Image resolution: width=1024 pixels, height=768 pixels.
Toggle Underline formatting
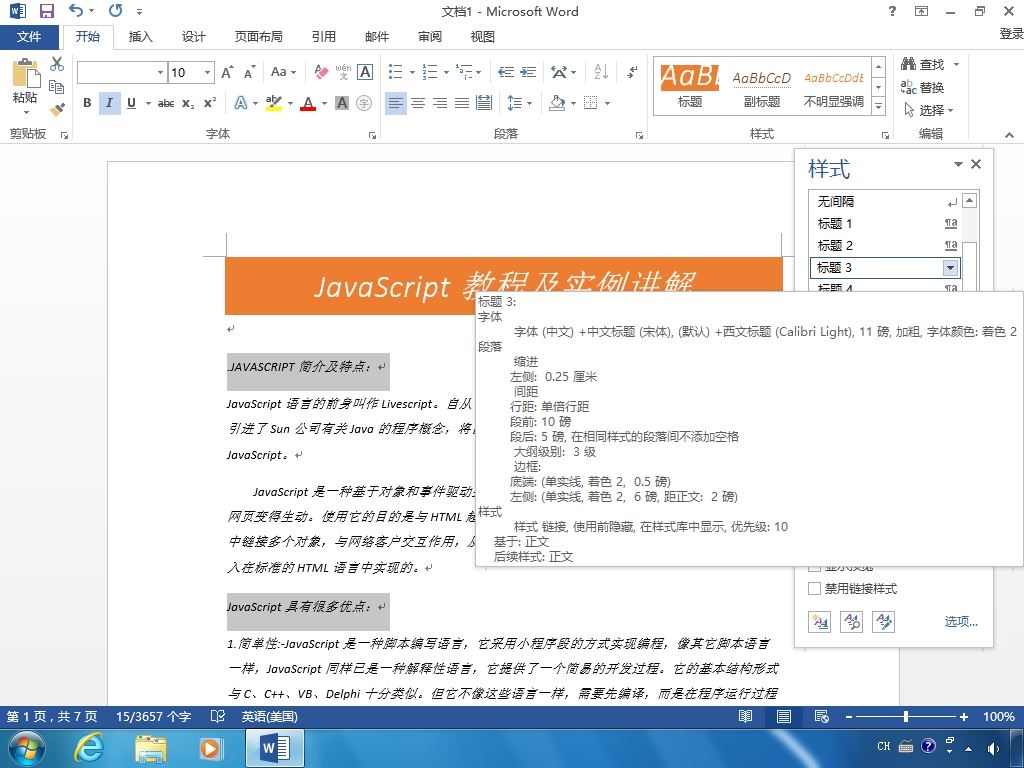point(131,103)
